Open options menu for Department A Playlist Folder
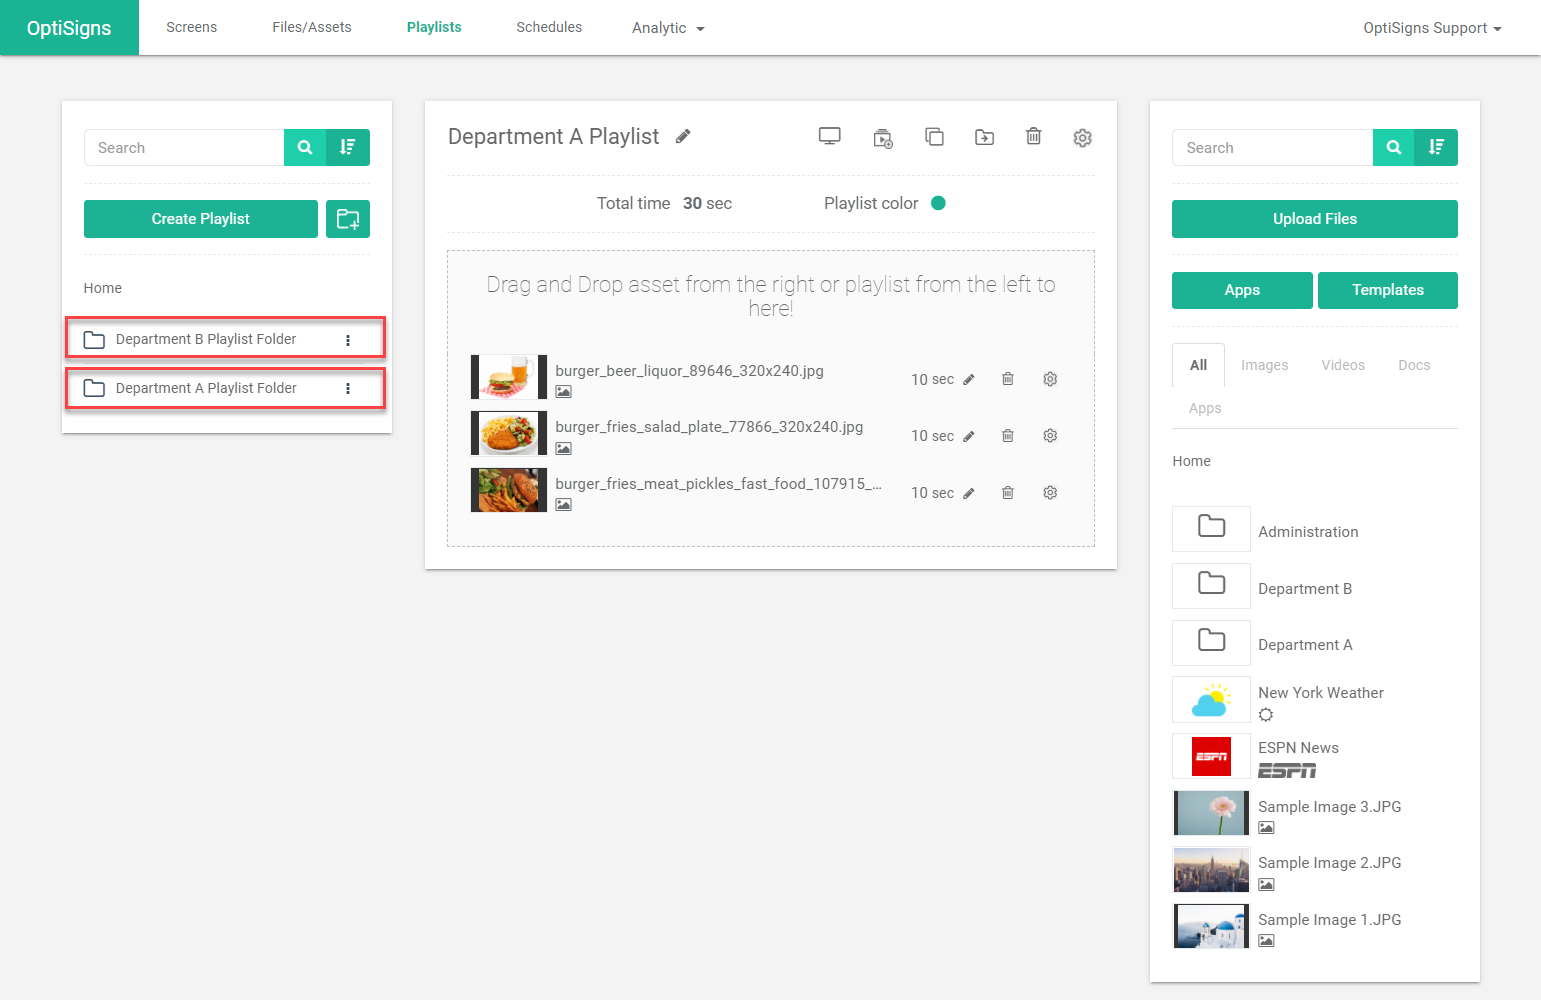 pyautogui.click(x=348, y=389)
